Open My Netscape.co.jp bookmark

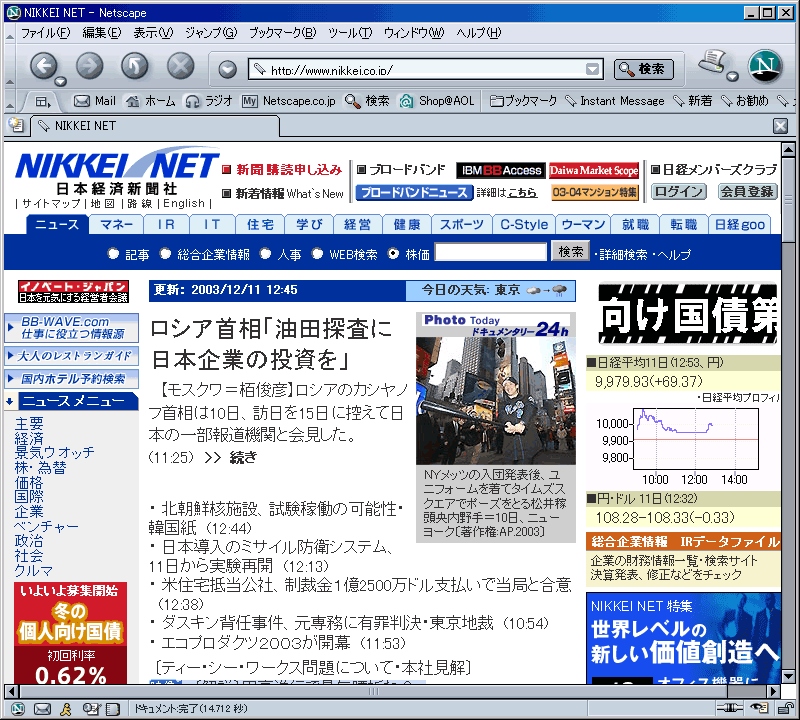click(289, 101)
